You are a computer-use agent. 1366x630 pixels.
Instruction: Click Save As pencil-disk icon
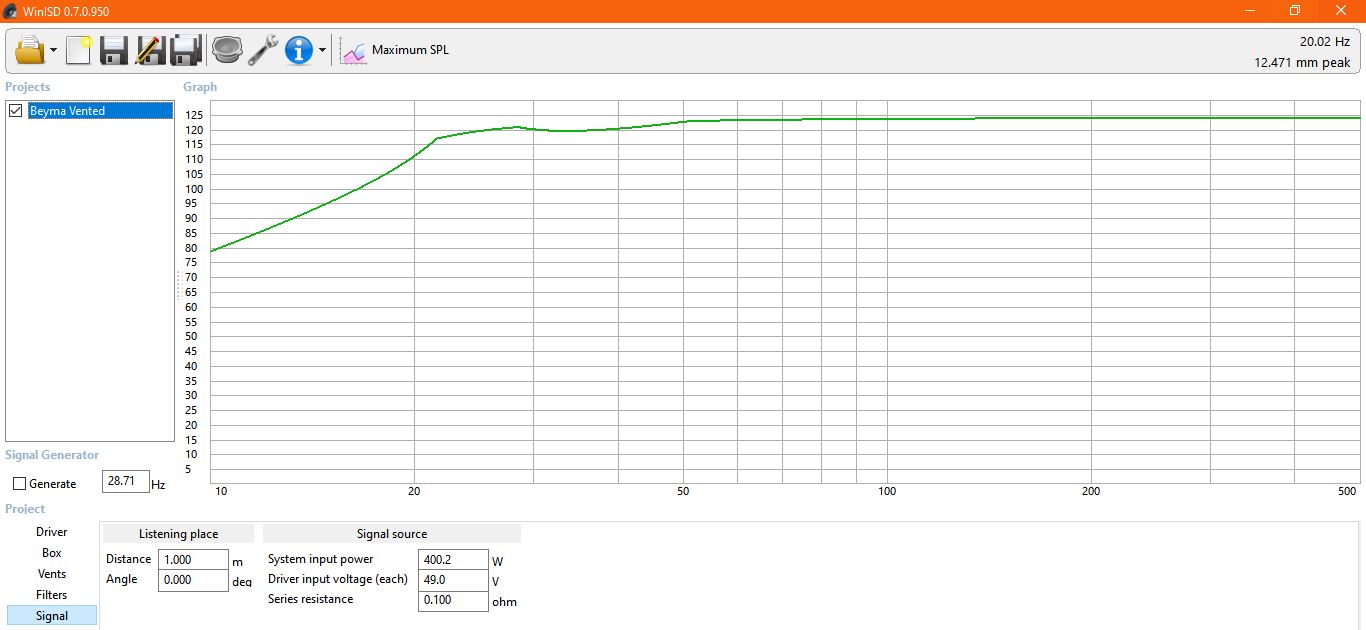[x=150, y=50]
